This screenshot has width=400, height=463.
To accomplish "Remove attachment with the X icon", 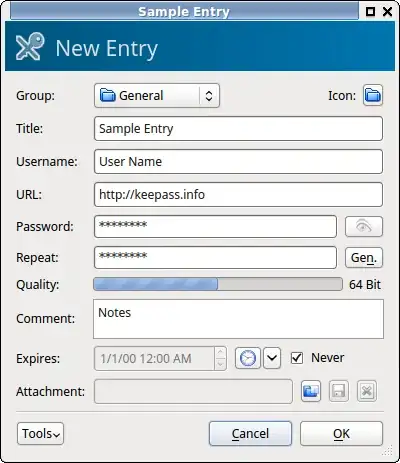I will pyautogui.click(x=367, y=391).
